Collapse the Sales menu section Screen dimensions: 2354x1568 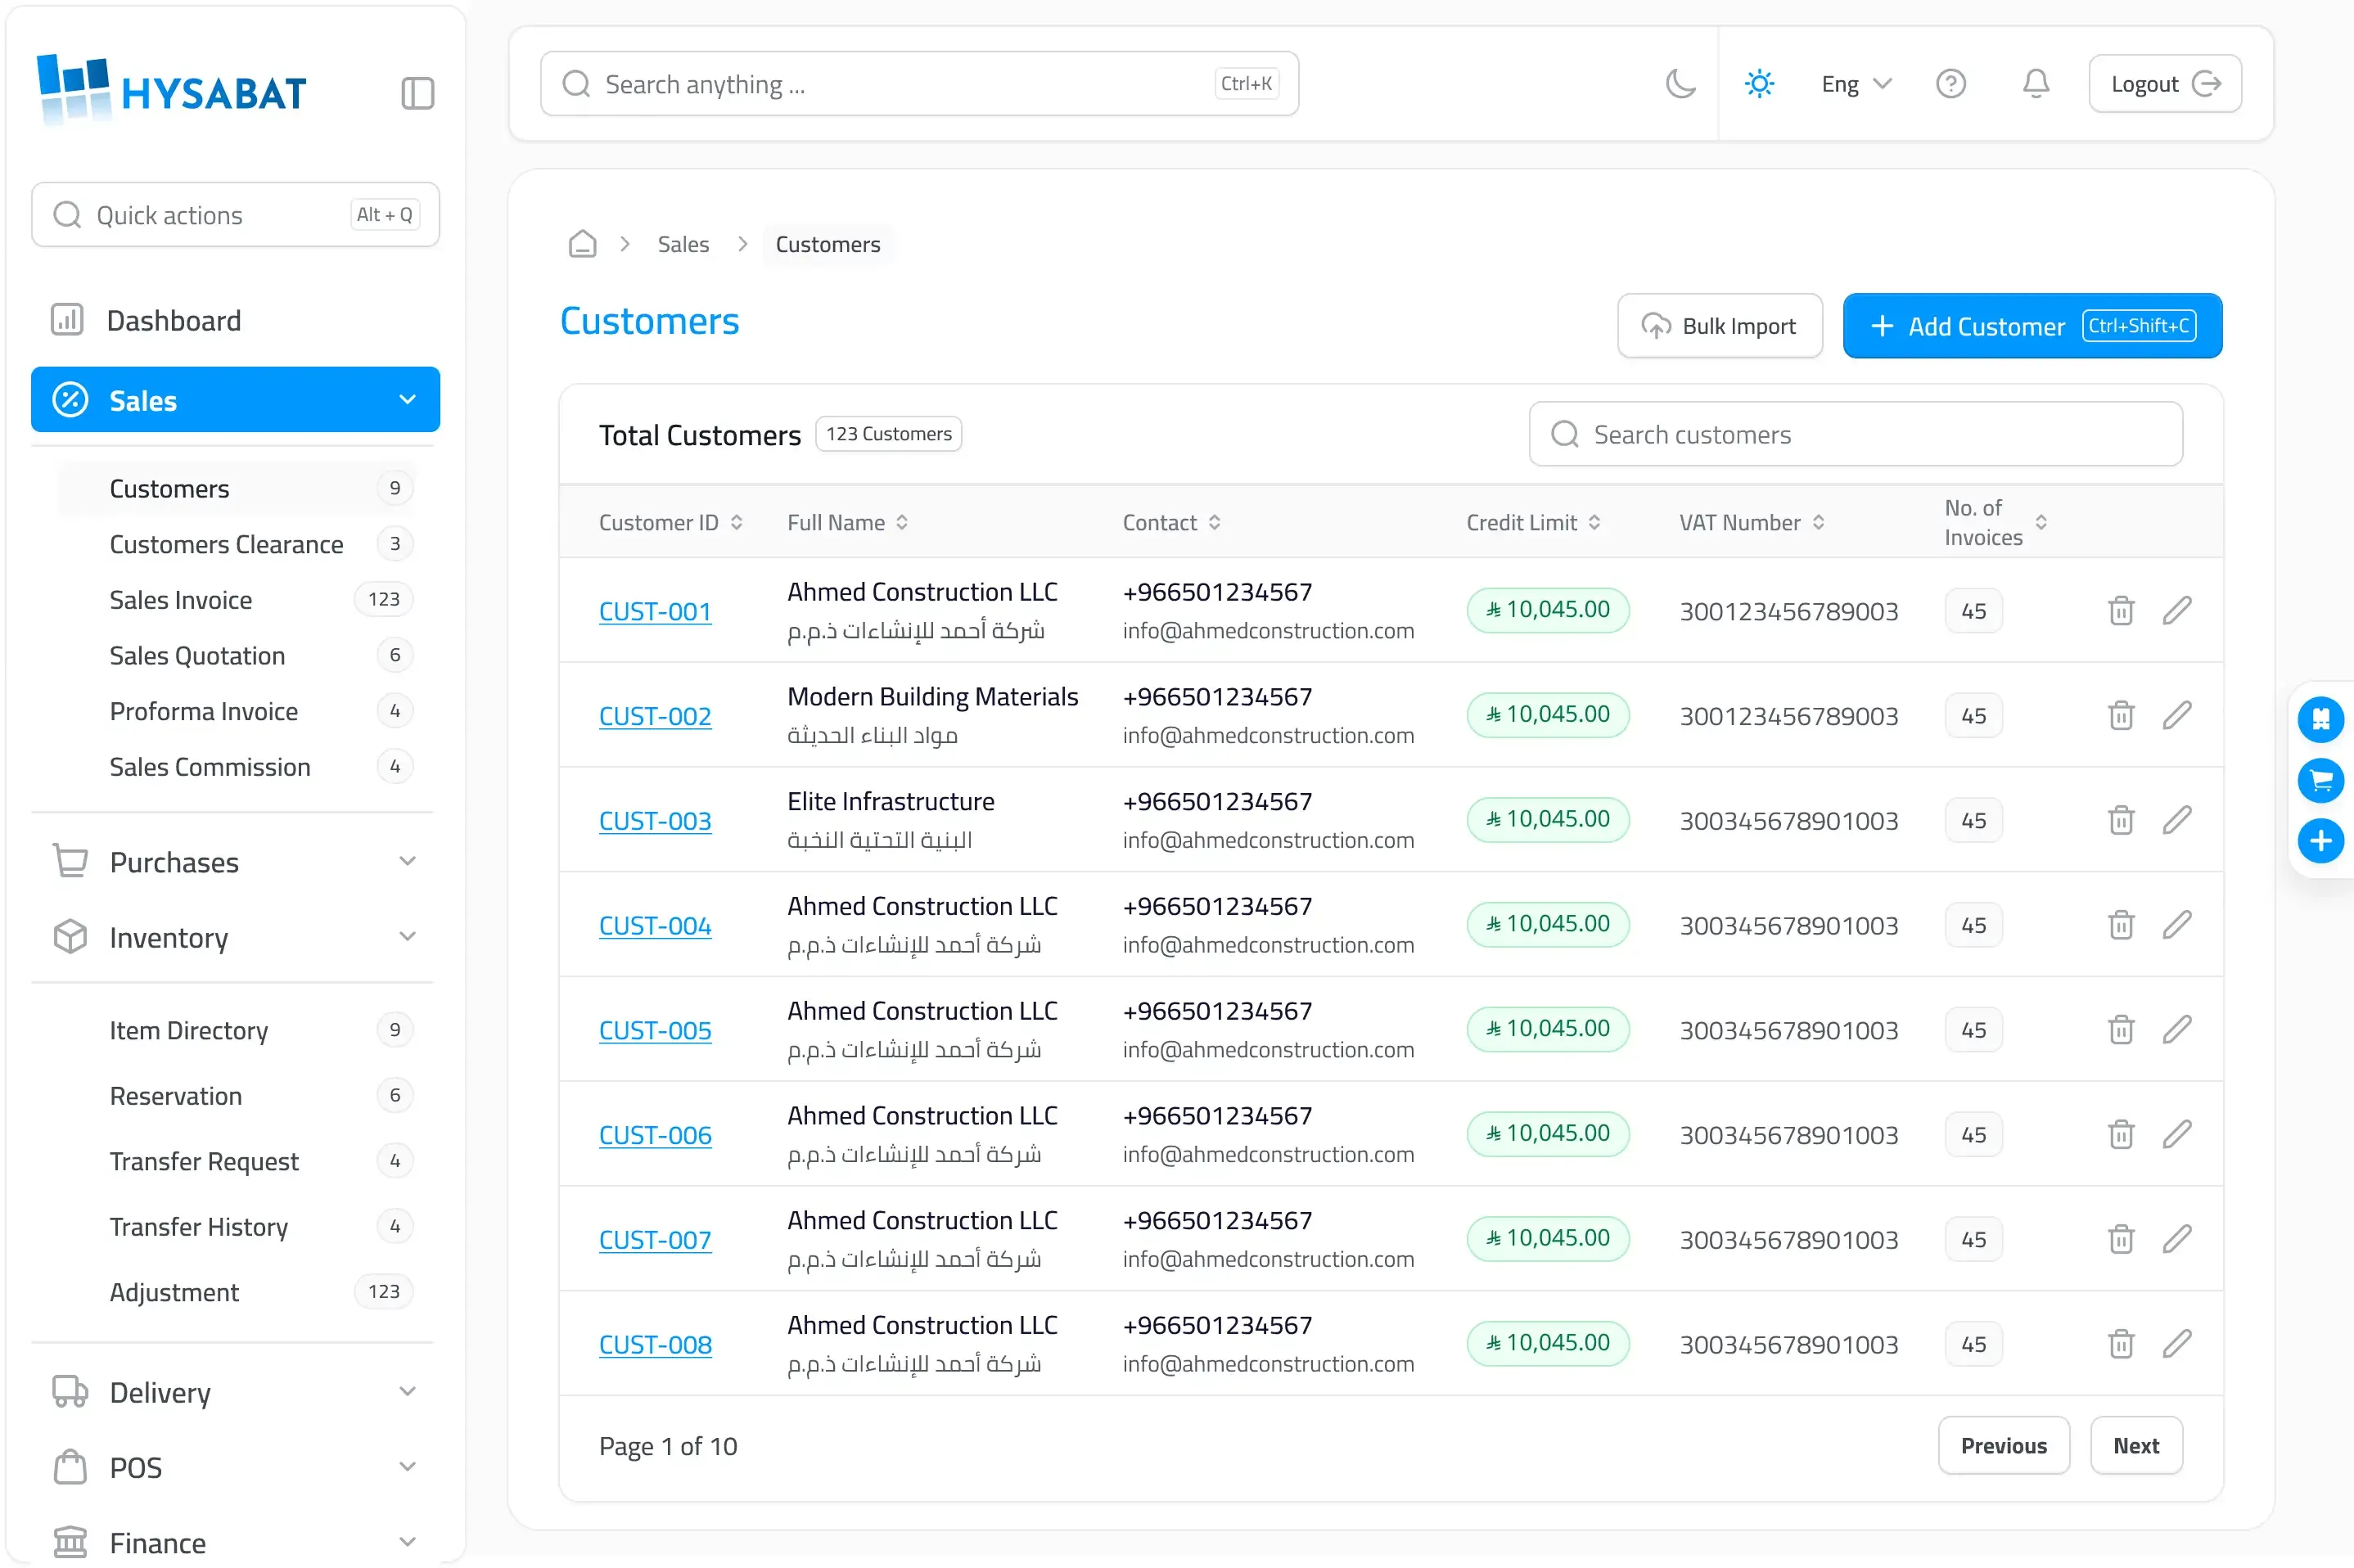(235, 400)
